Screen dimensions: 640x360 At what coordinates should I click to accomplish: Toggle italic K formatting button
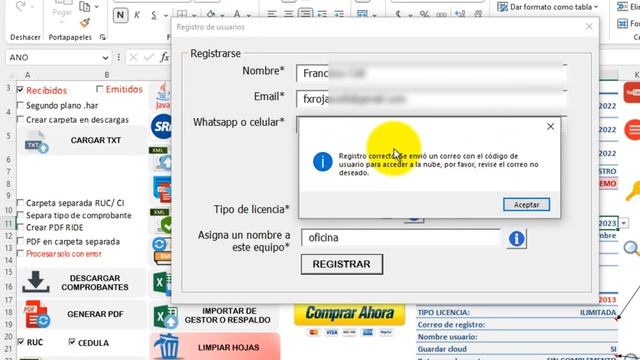point(137,15)
